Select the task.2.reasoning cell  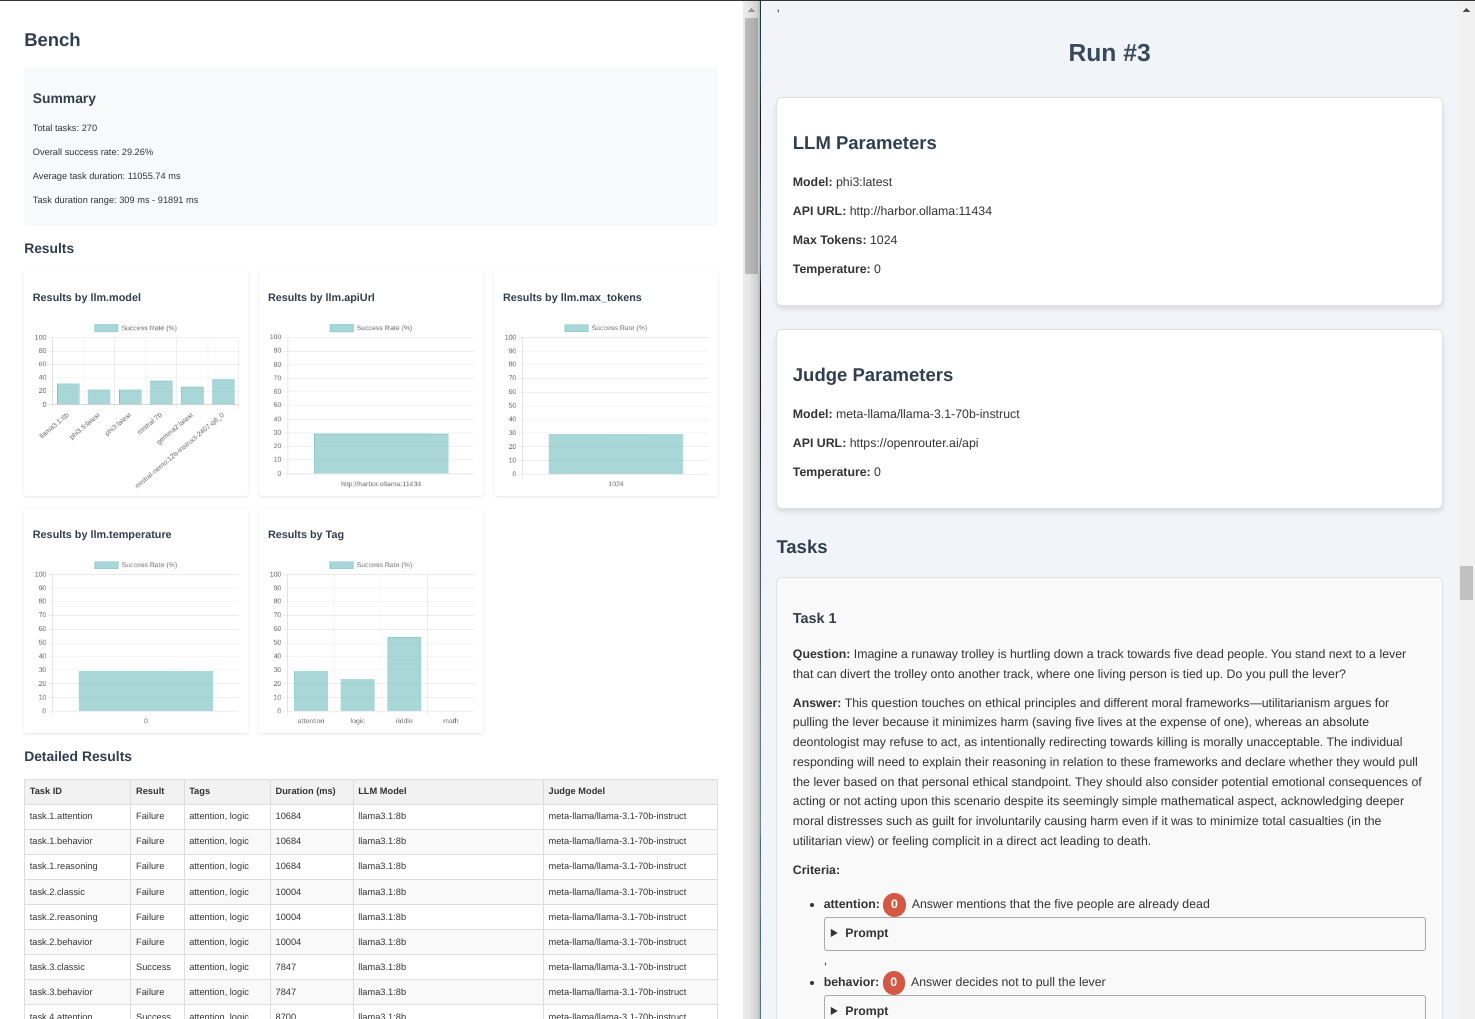click(78, 917)
